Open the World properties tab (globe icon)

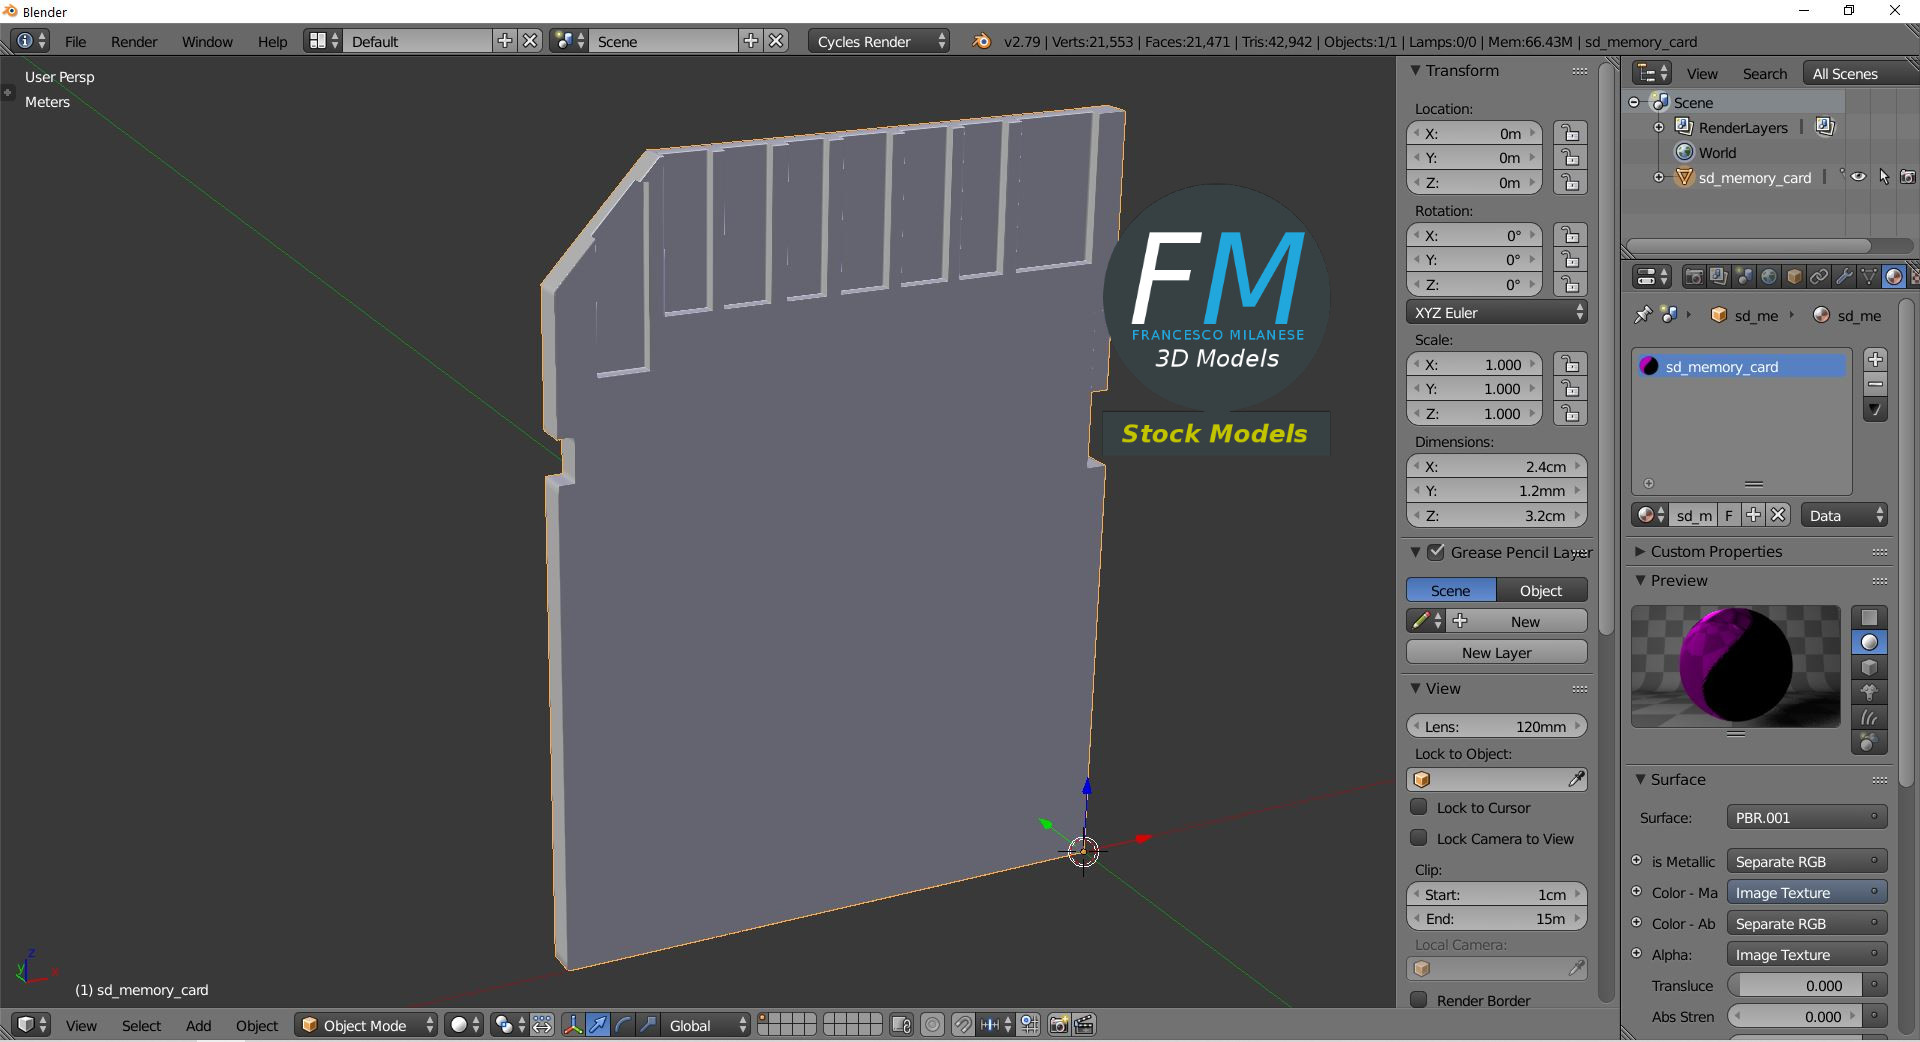pyautogui.click(x=1769, y=277)
